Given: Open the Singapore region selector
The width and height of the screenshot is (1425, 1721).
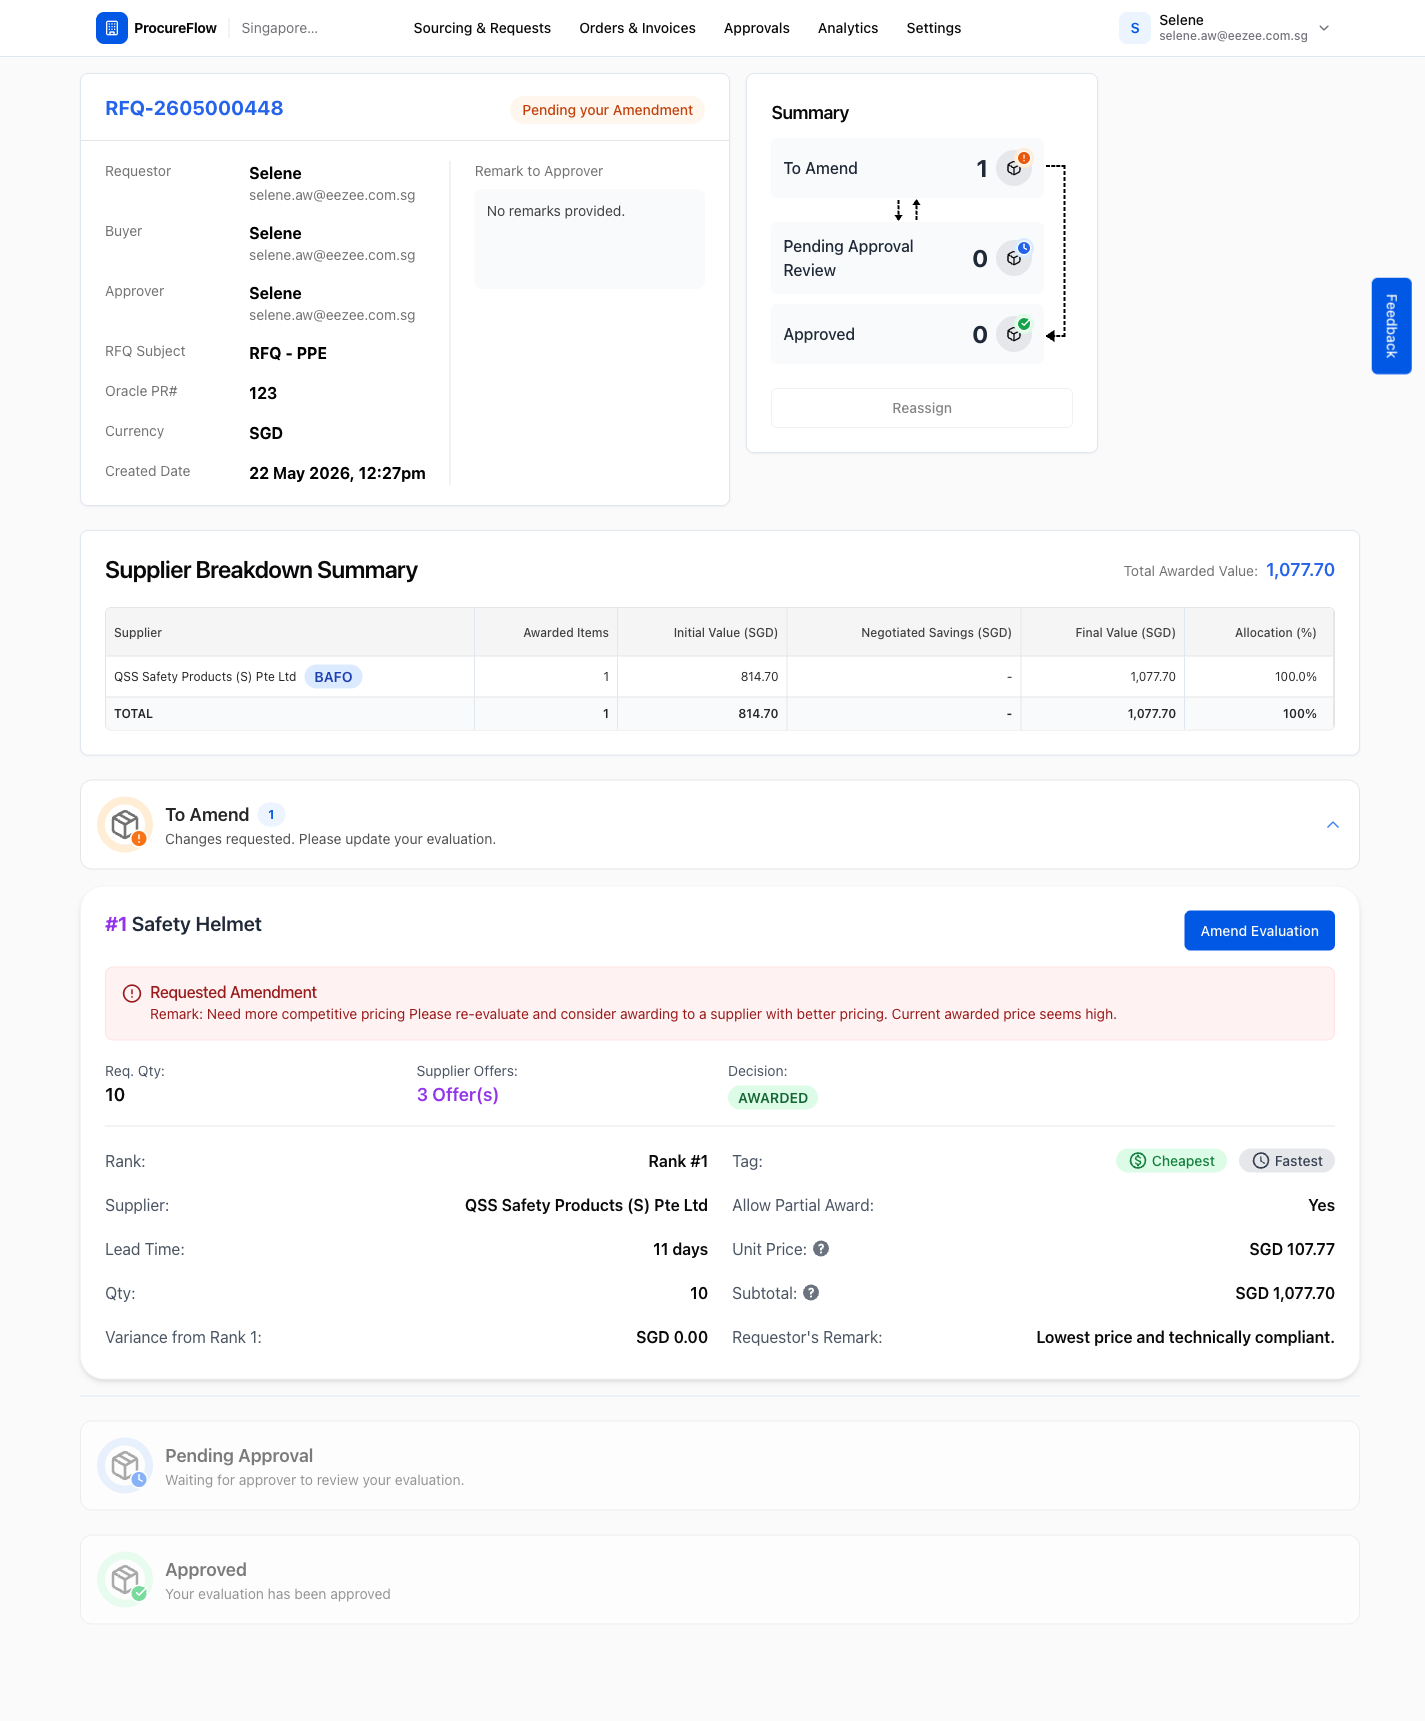Looking at the screenshot, I should (280, 28).
